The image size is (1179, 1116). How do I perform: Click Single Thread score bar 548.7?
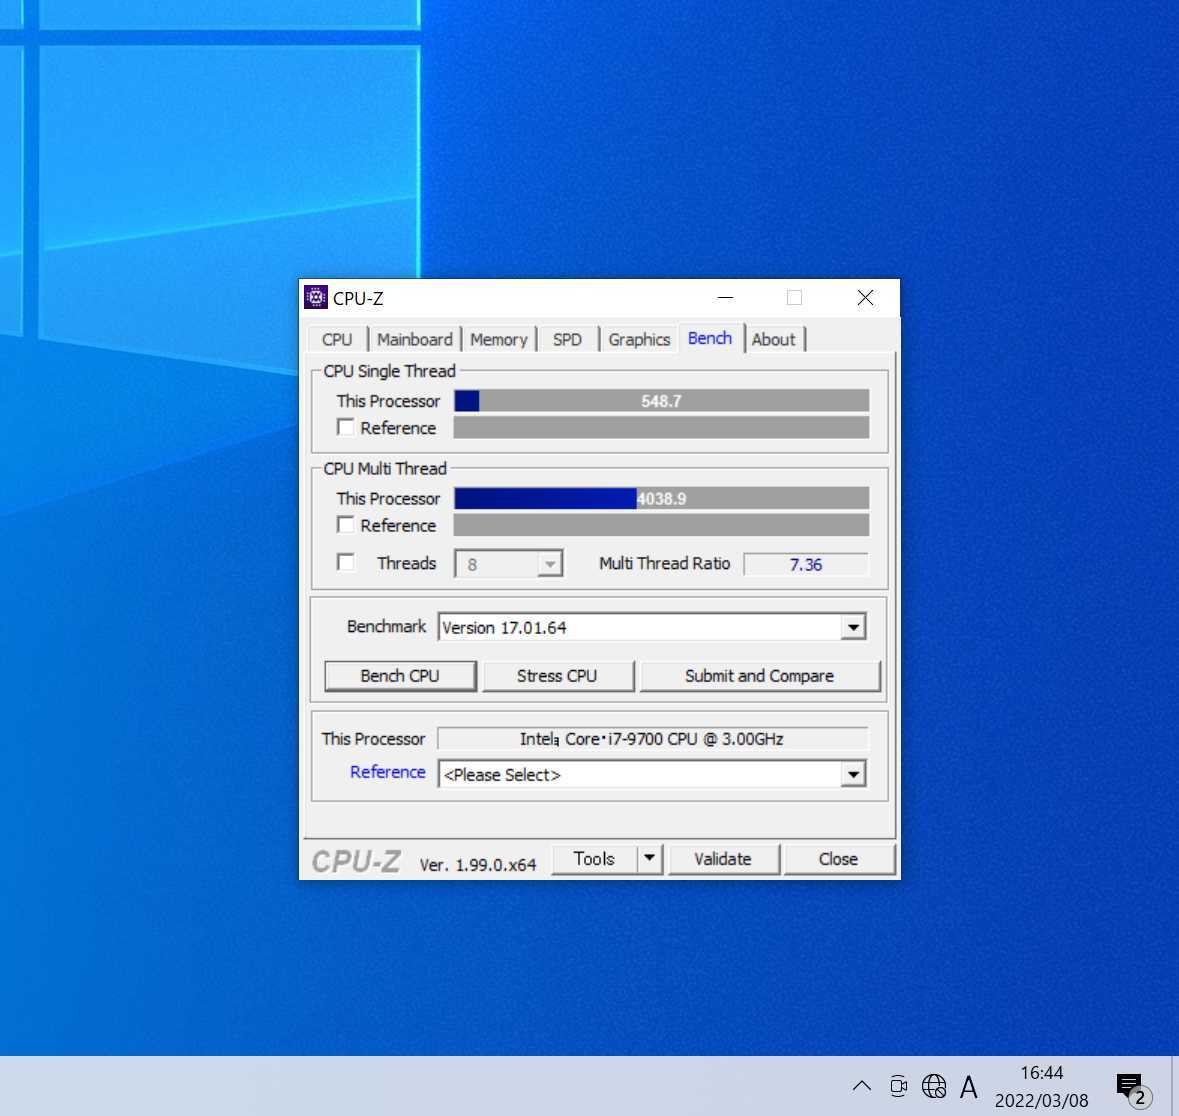click(x=662, y=401)
